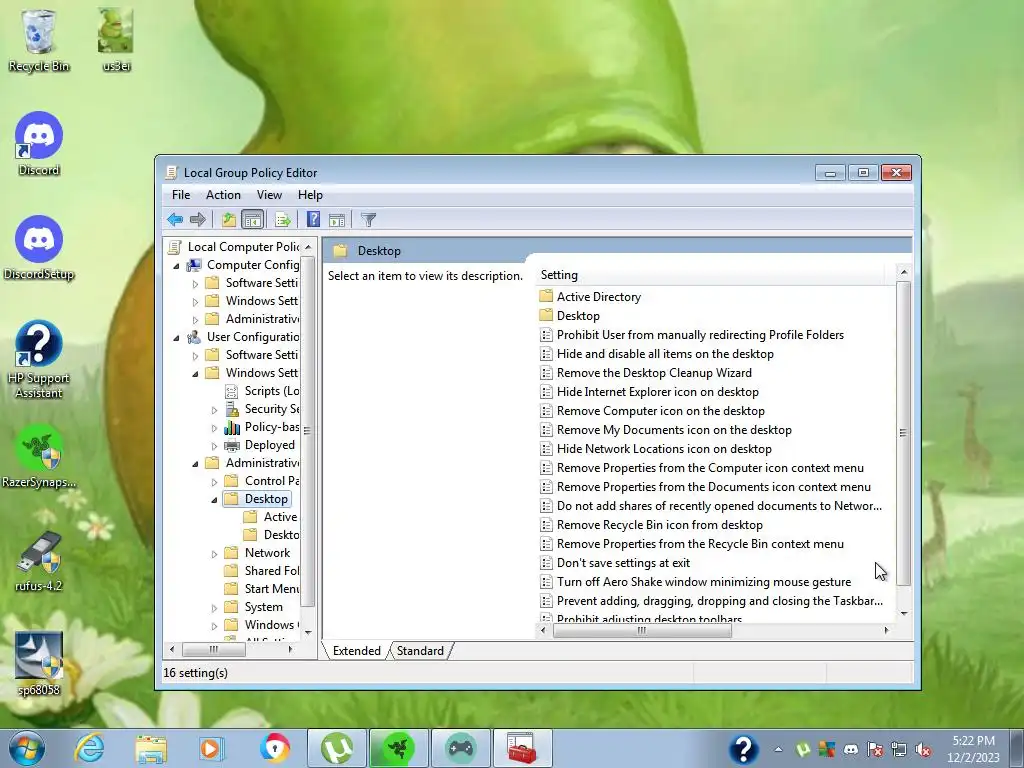This screenshot has height=768, width=1024.
Task: Open the Windows Start button
Action: coord(25,748)
